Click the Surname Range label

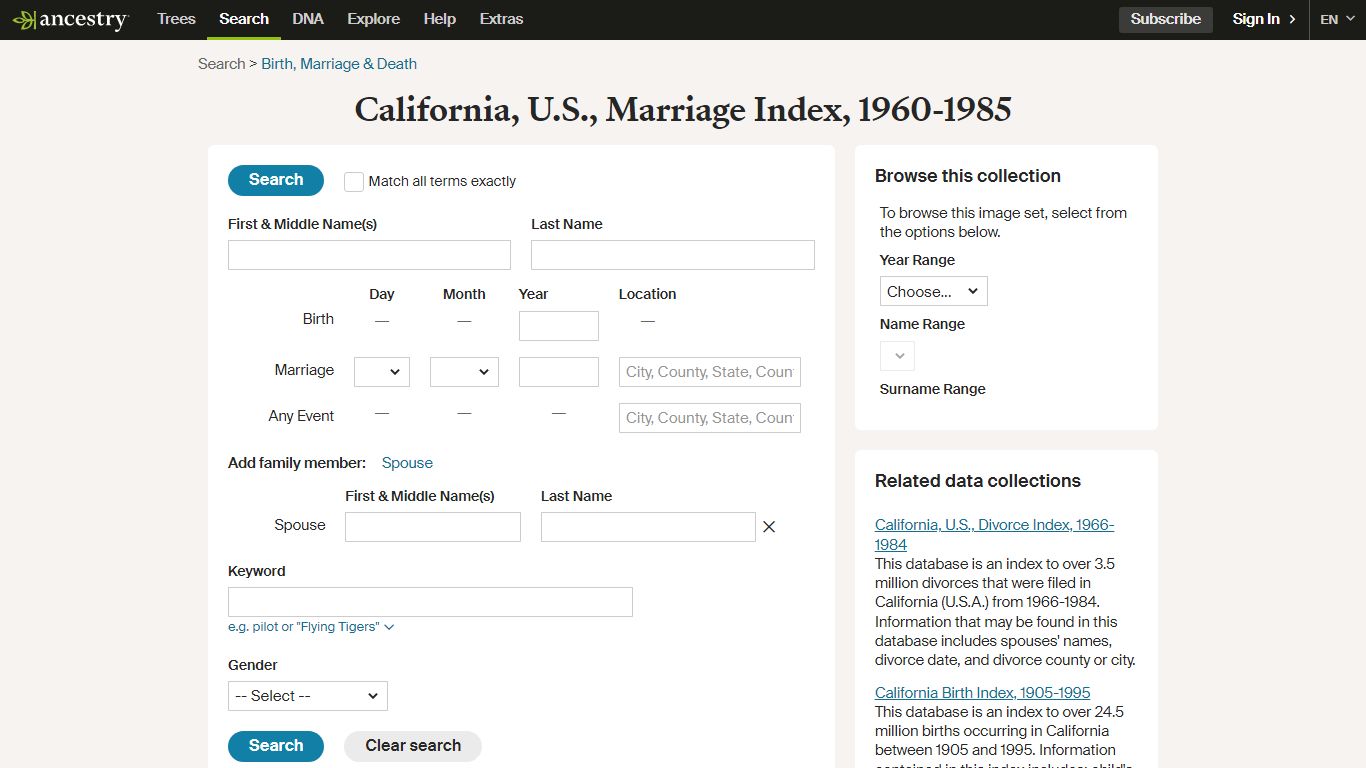coord(933,389)
